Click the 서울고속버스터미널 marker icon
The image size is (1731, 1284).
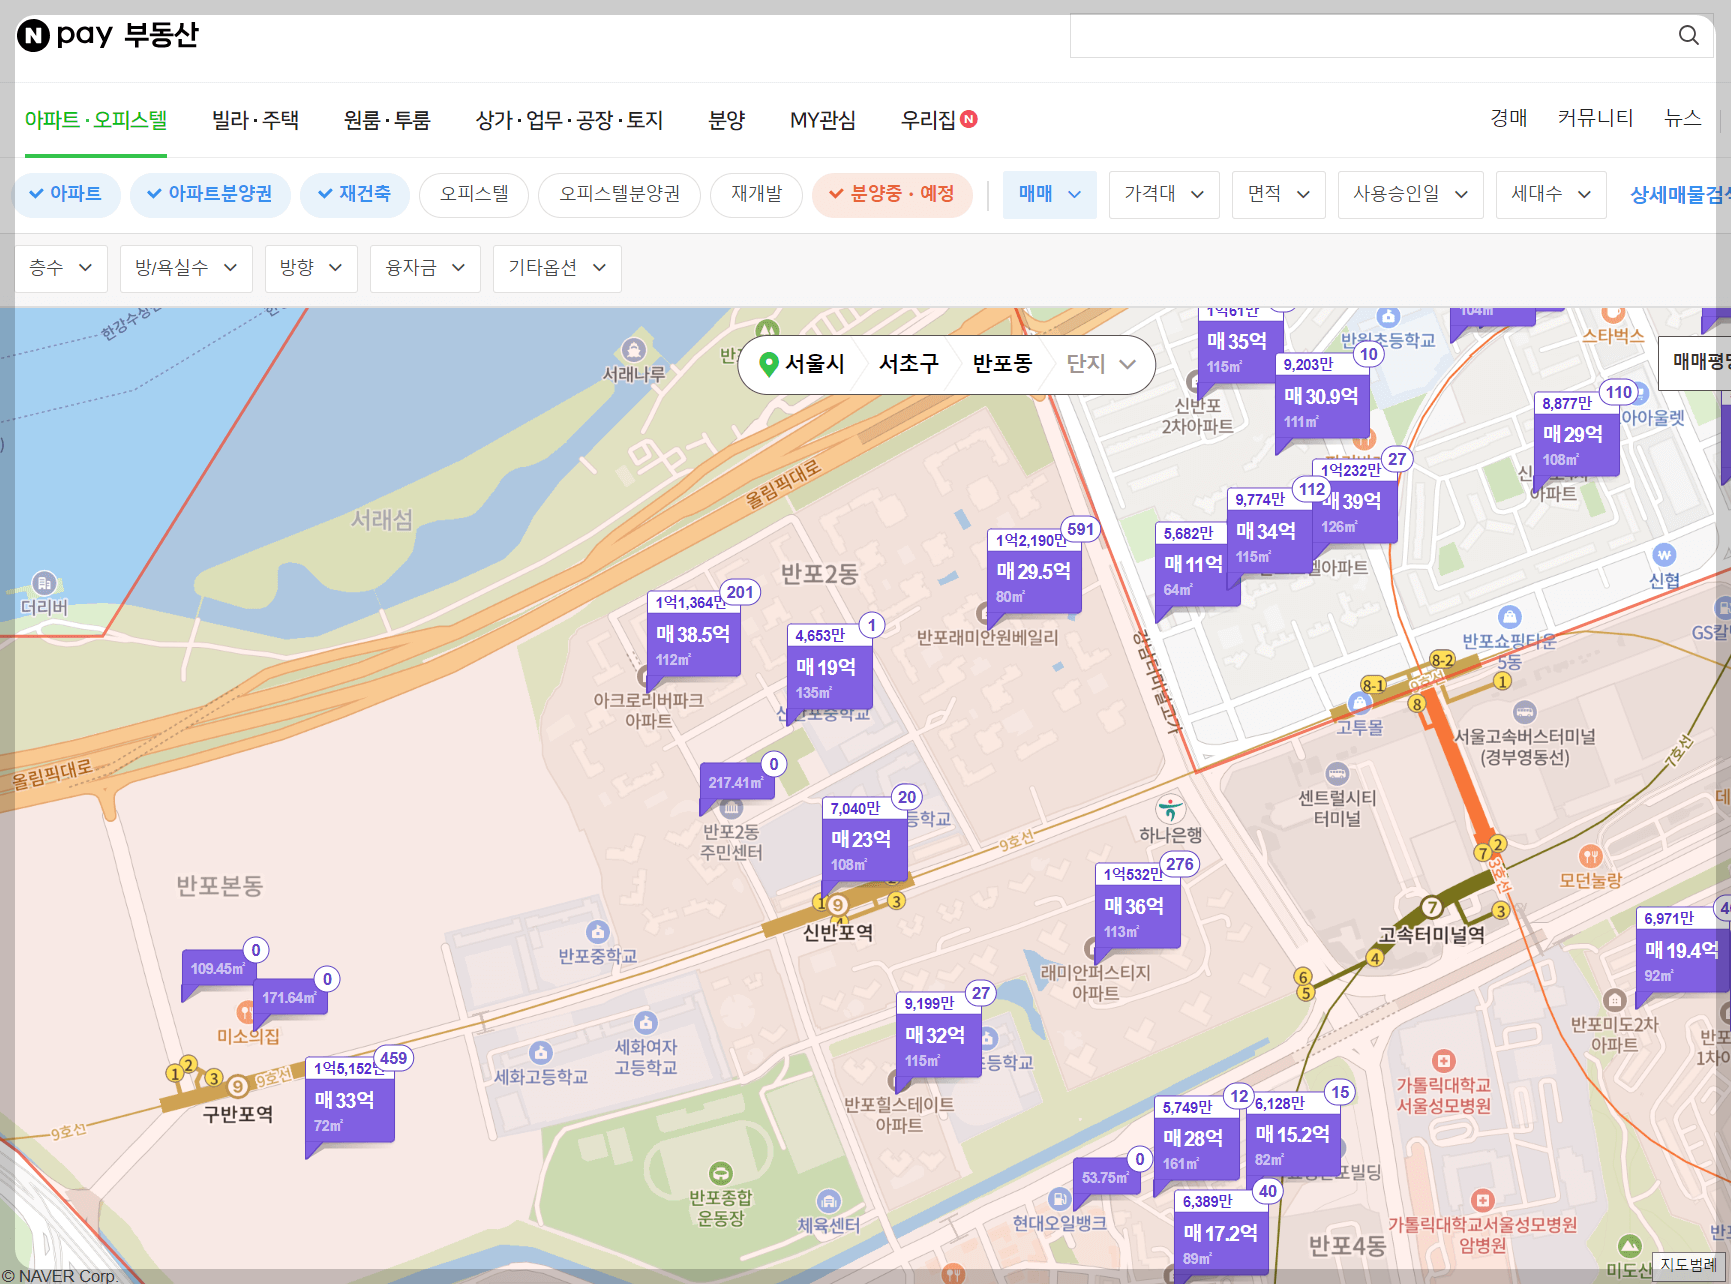point(1524,712)
